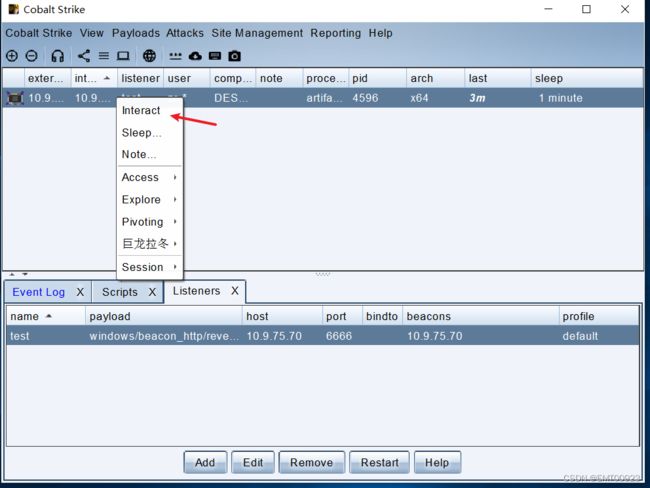Open Listeners via the headphones icon
650x488 pixels.
coord(57,56)
